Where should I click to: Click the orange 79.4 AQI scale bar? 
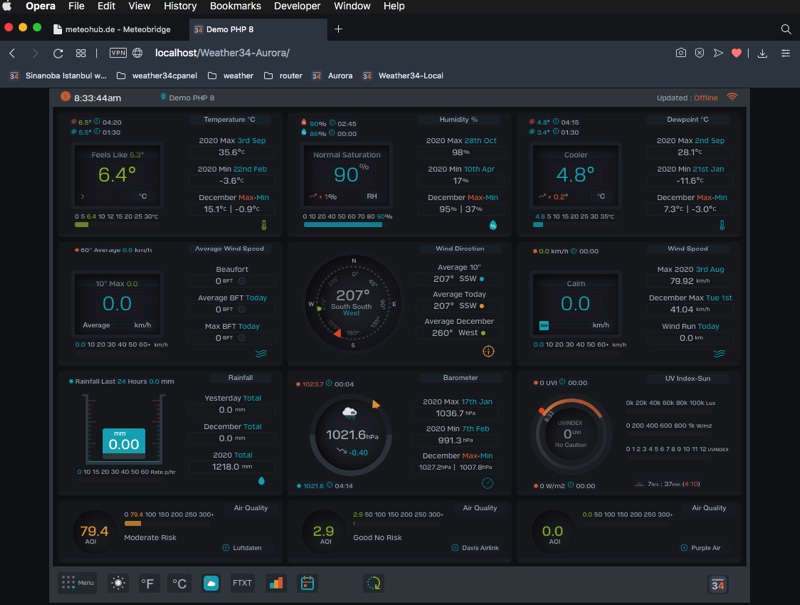click(133, 523)
